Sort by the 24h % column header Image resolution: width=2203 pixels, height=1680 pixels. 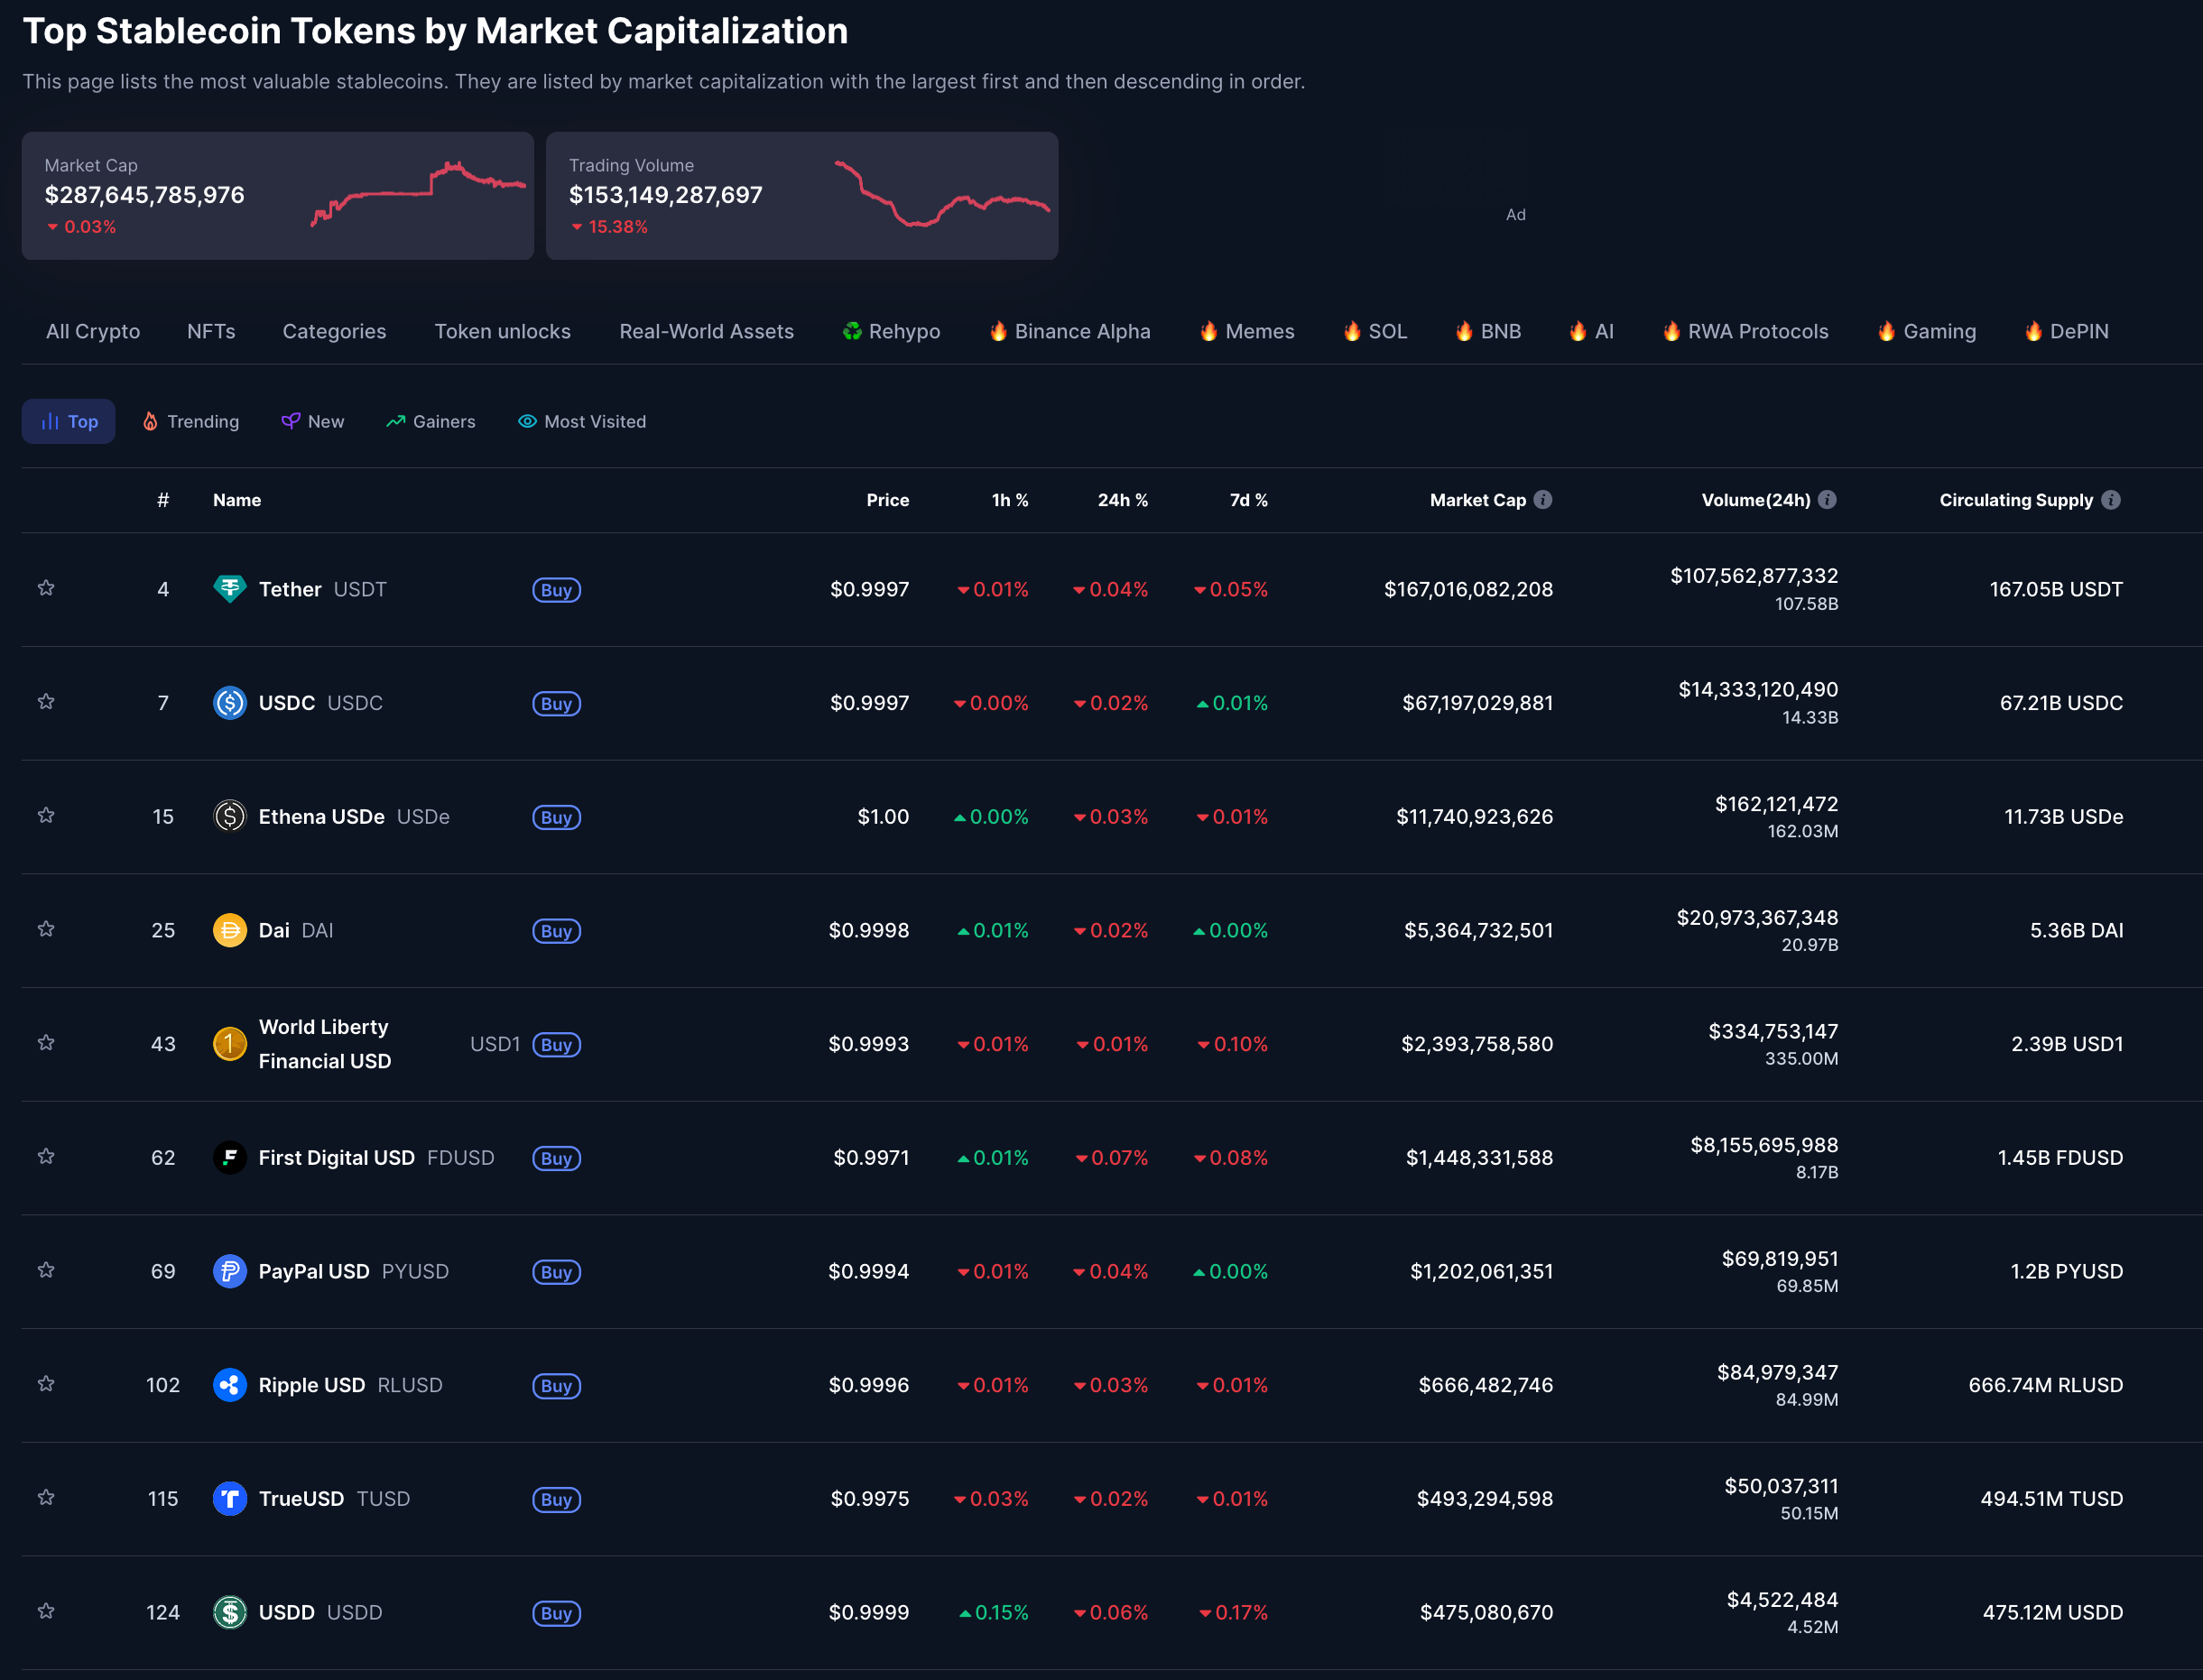point(1122,500)
